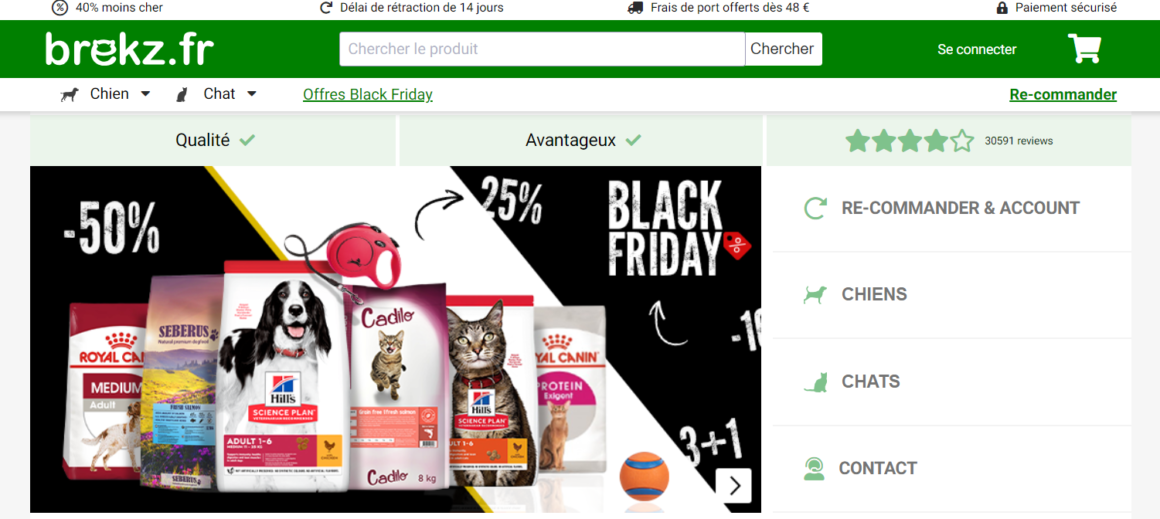
Task: Focus the Chercher le produit search field
Action: point(542,49)
